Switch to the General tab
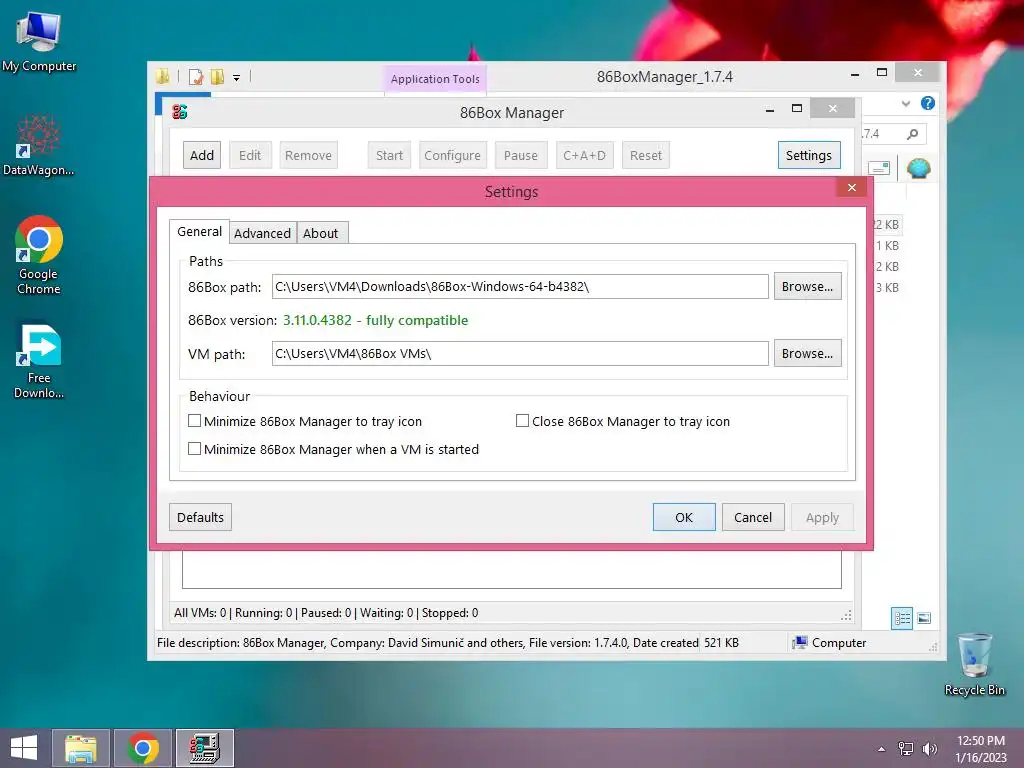Image resolution: width=1024 pixels, height=768 pixels. tap(199, 232)
